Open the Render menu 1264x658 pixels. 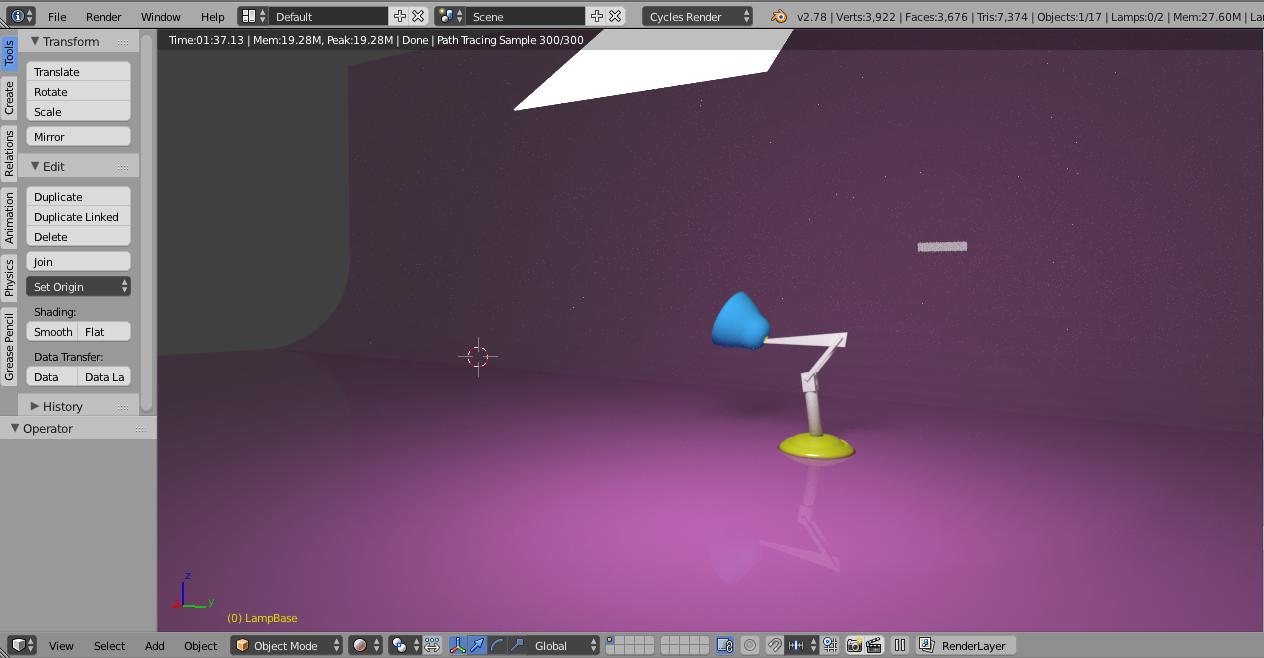pos(102,16)
